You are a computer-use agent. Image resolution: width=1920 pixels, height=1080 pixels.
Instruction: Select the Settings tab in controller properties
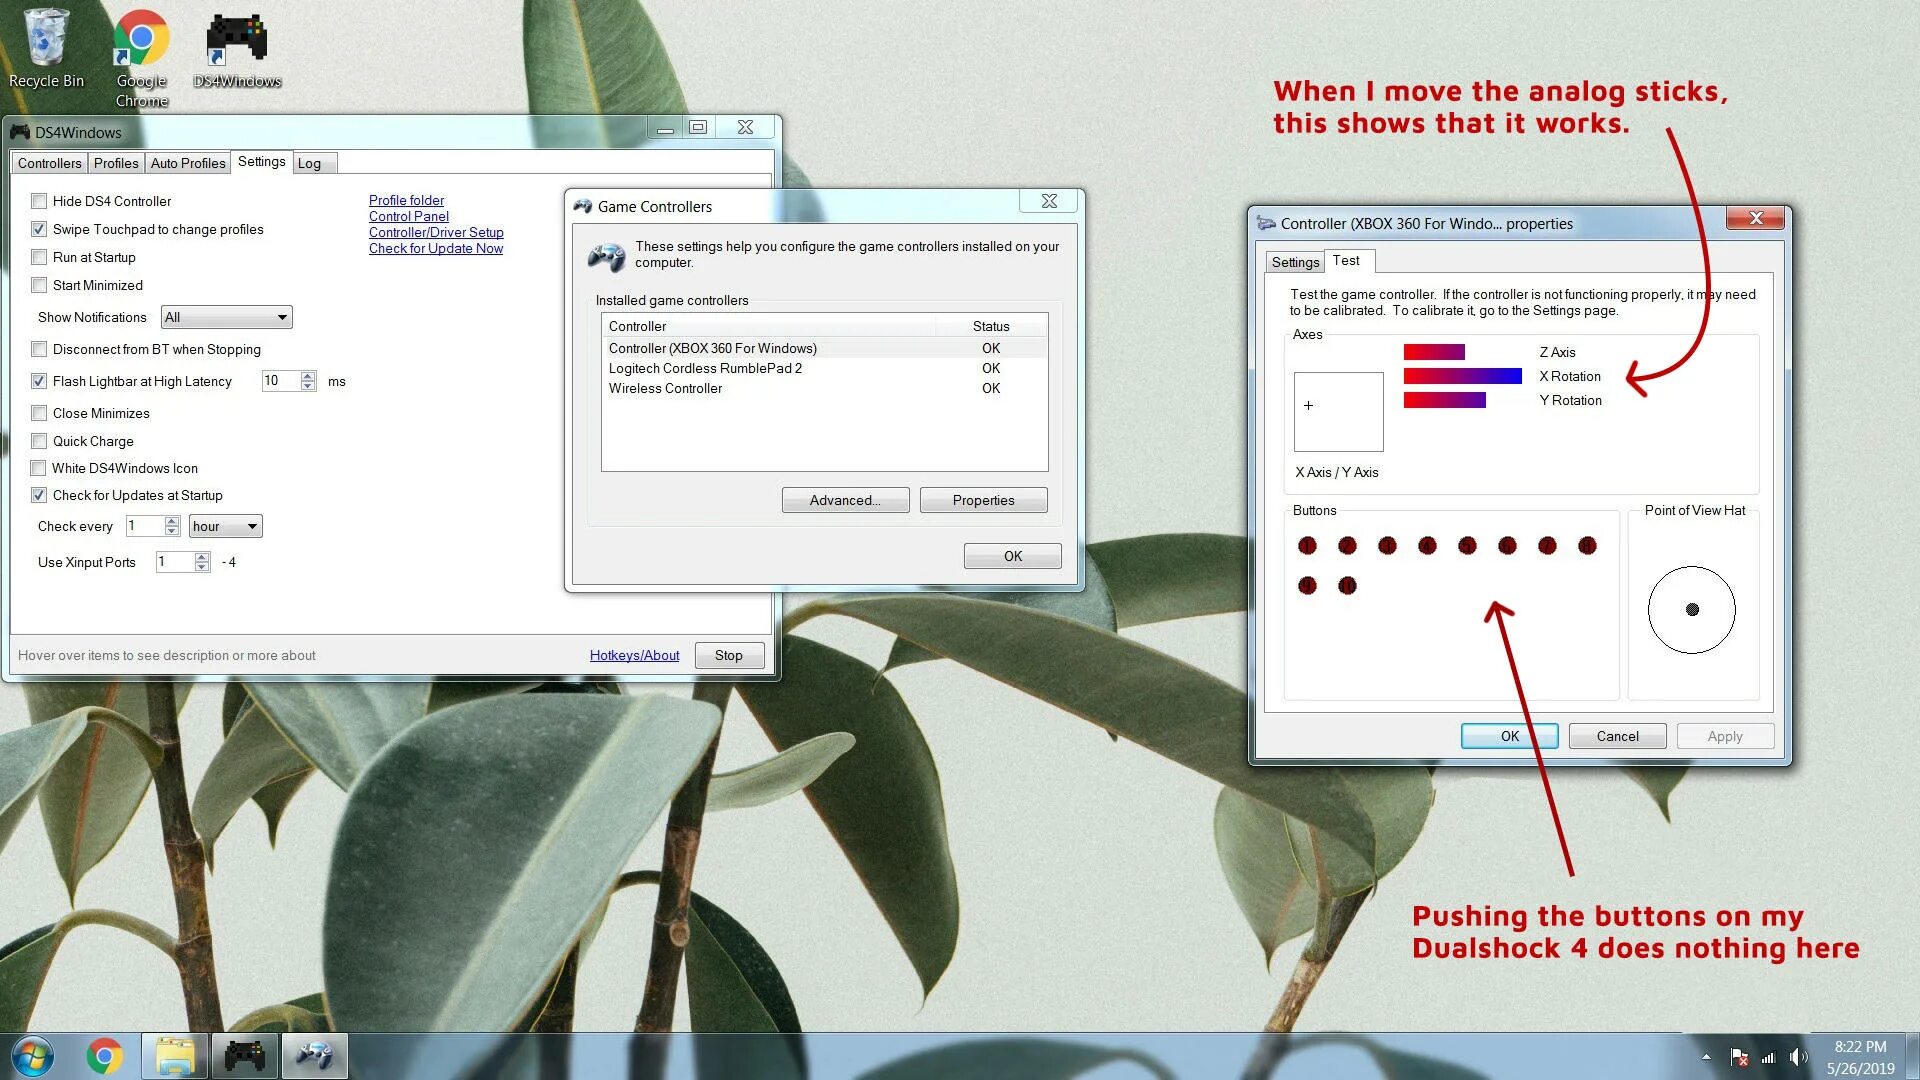tap(1295, 262)
